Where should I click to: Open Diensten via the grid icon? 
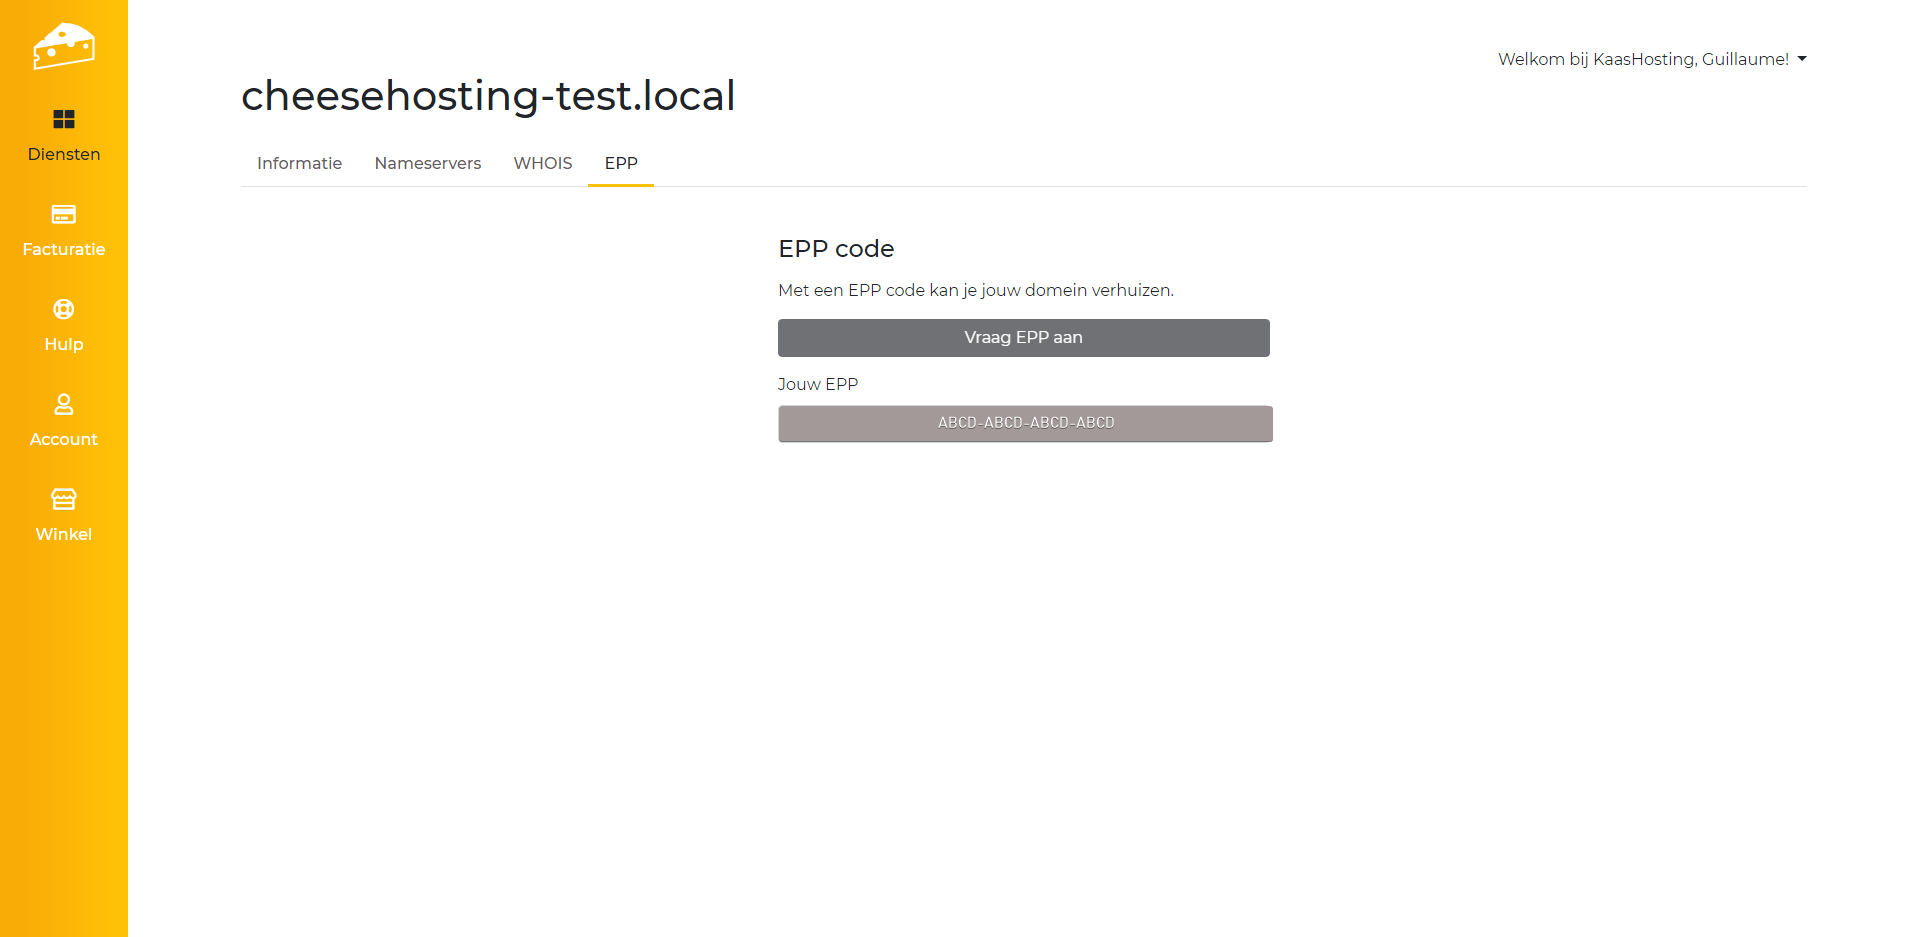(x=64, y=119)
